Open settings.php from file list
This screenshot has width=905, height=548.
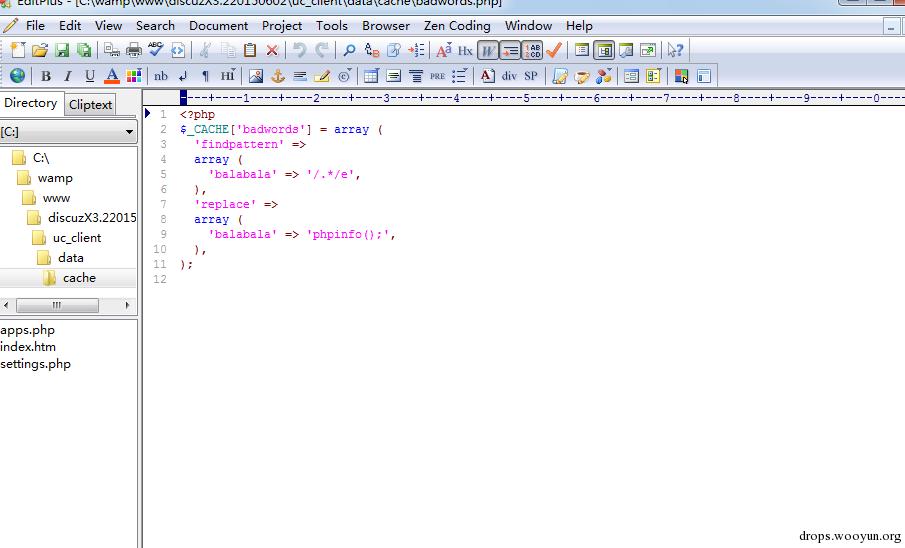(36, 364)
